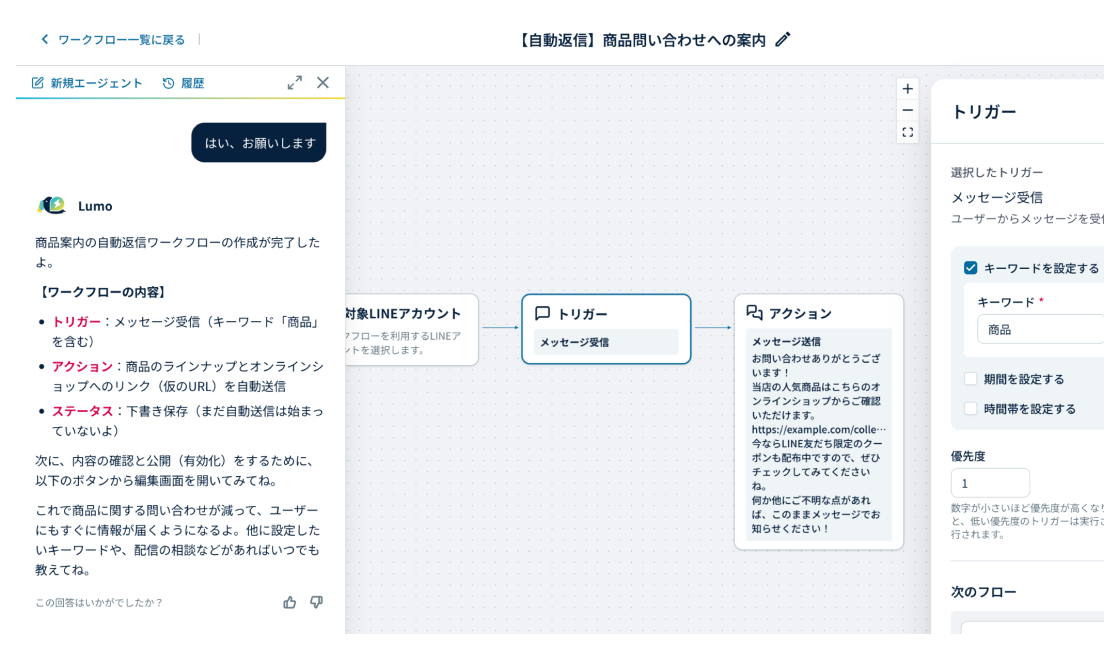Viewport: 1120px width, 650px height.
Task: Close the Lumo agent chat panel
Action: [323, 83]
